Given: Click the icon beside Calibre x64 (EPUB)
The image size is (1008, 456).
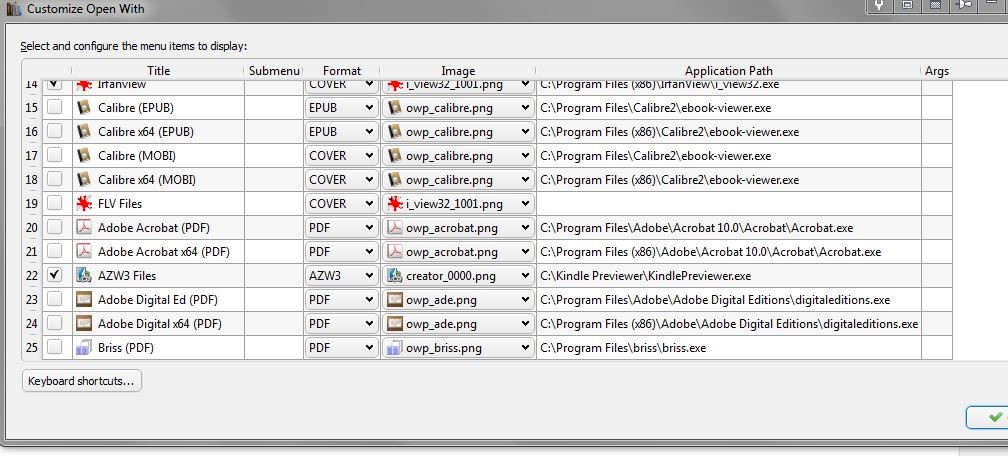Looking at the screenshot, I should (84, 131).
